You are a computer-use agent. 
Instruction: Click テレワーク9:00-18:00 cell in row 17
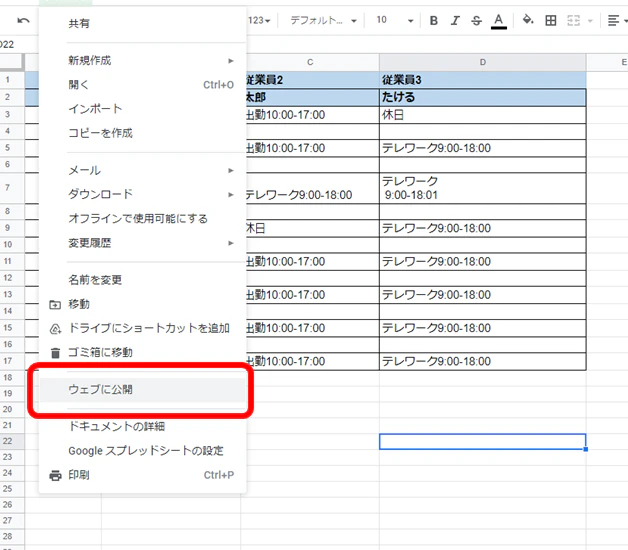coord(483,361)
